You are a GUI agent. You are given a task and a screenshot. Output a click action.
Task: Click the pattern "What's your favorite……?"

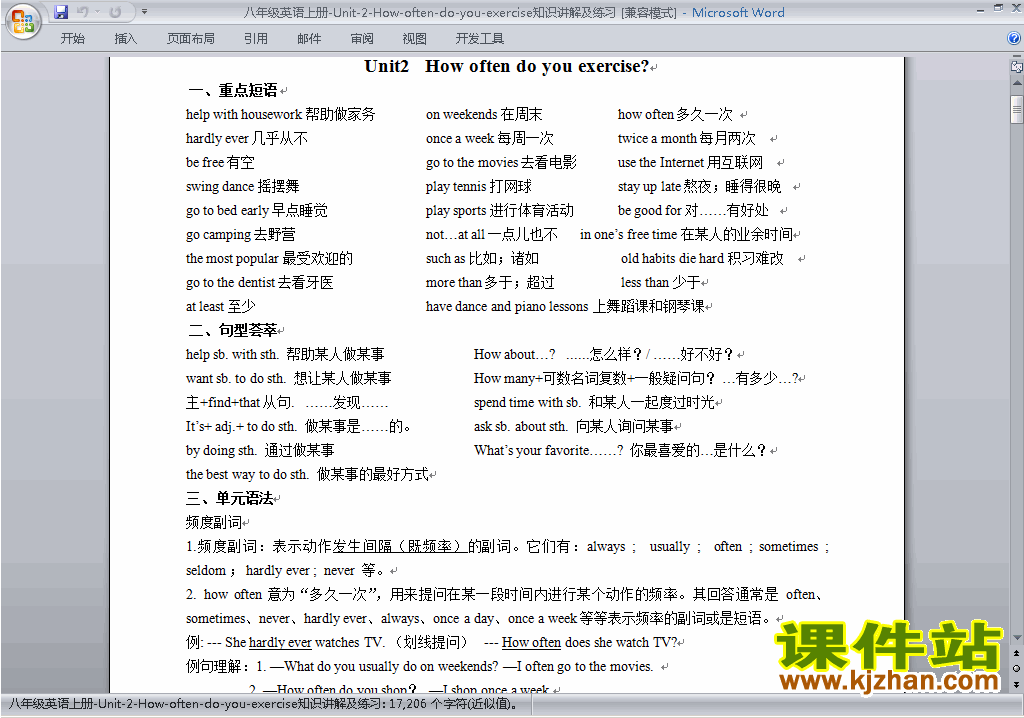[x=549, y=450]
